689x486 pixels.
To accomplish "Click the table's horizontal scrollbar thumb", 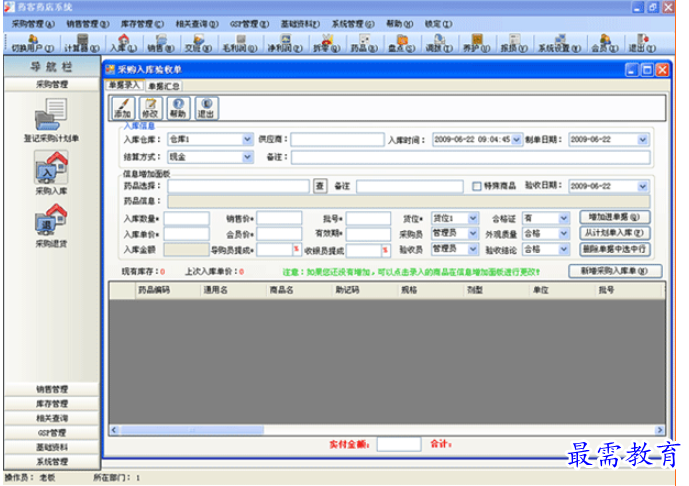I will pyautogui.click(x=192, y=430).
